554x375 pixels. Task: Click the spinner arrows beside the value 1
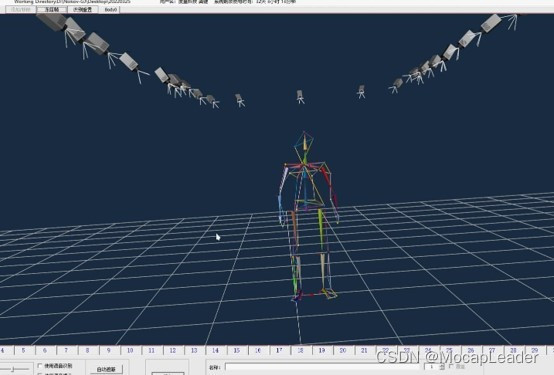click(442, 367)
